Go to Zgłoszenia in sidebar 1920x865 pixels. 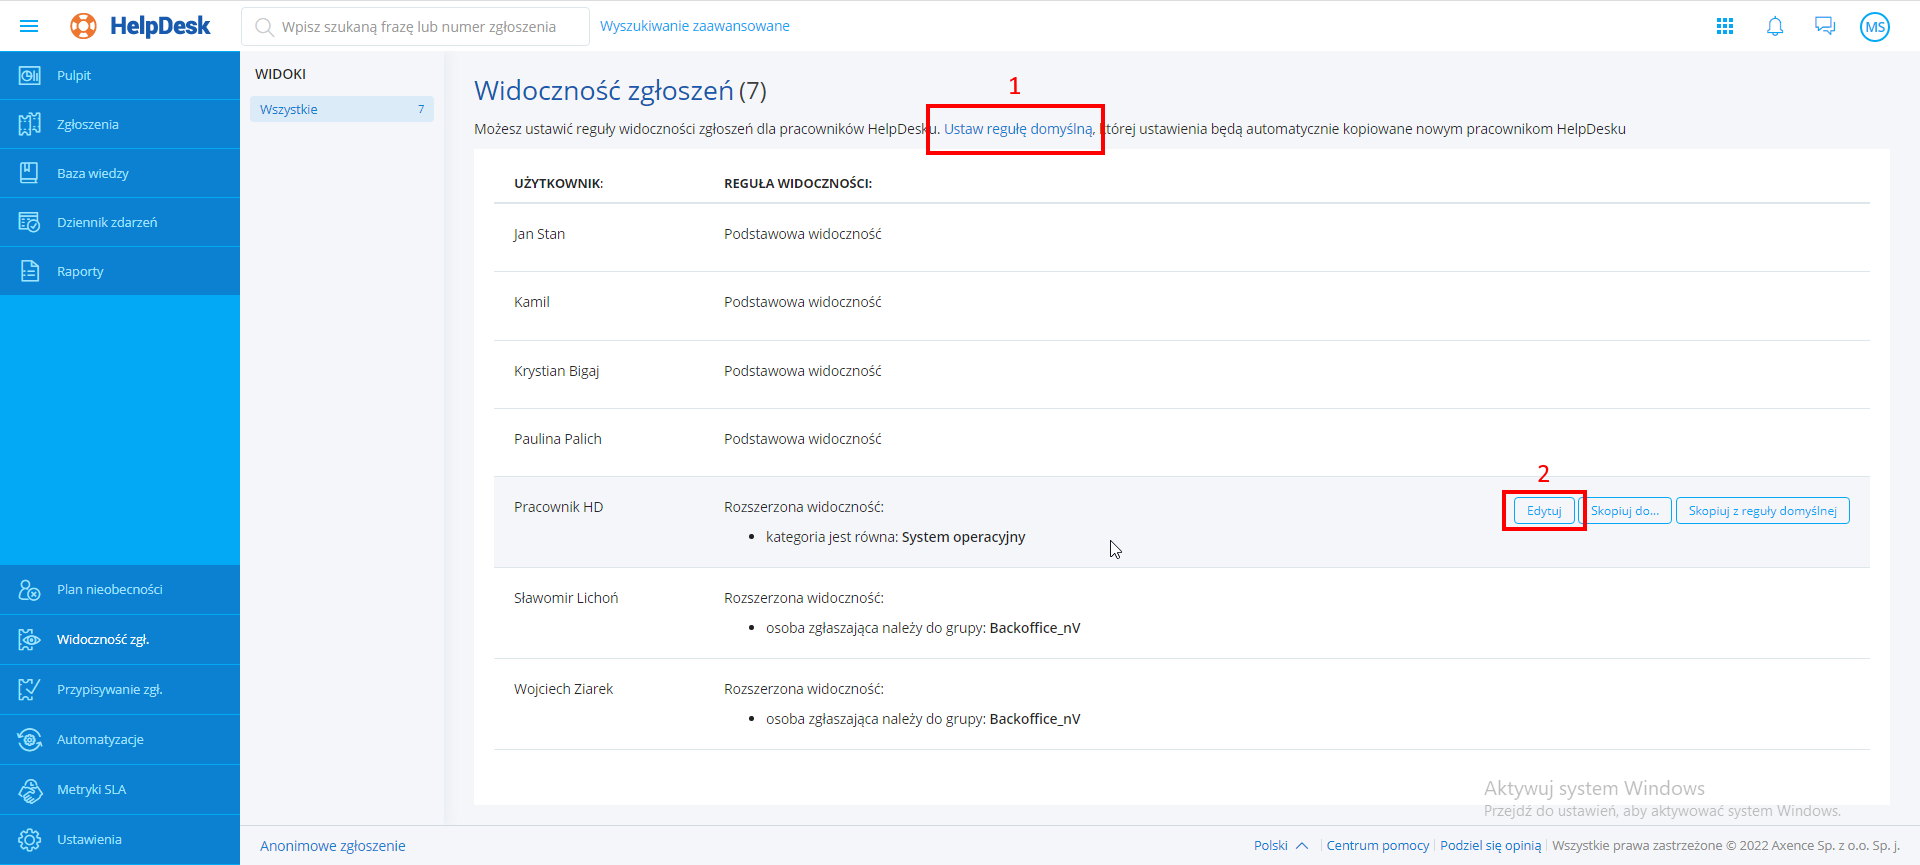(88, 124)
